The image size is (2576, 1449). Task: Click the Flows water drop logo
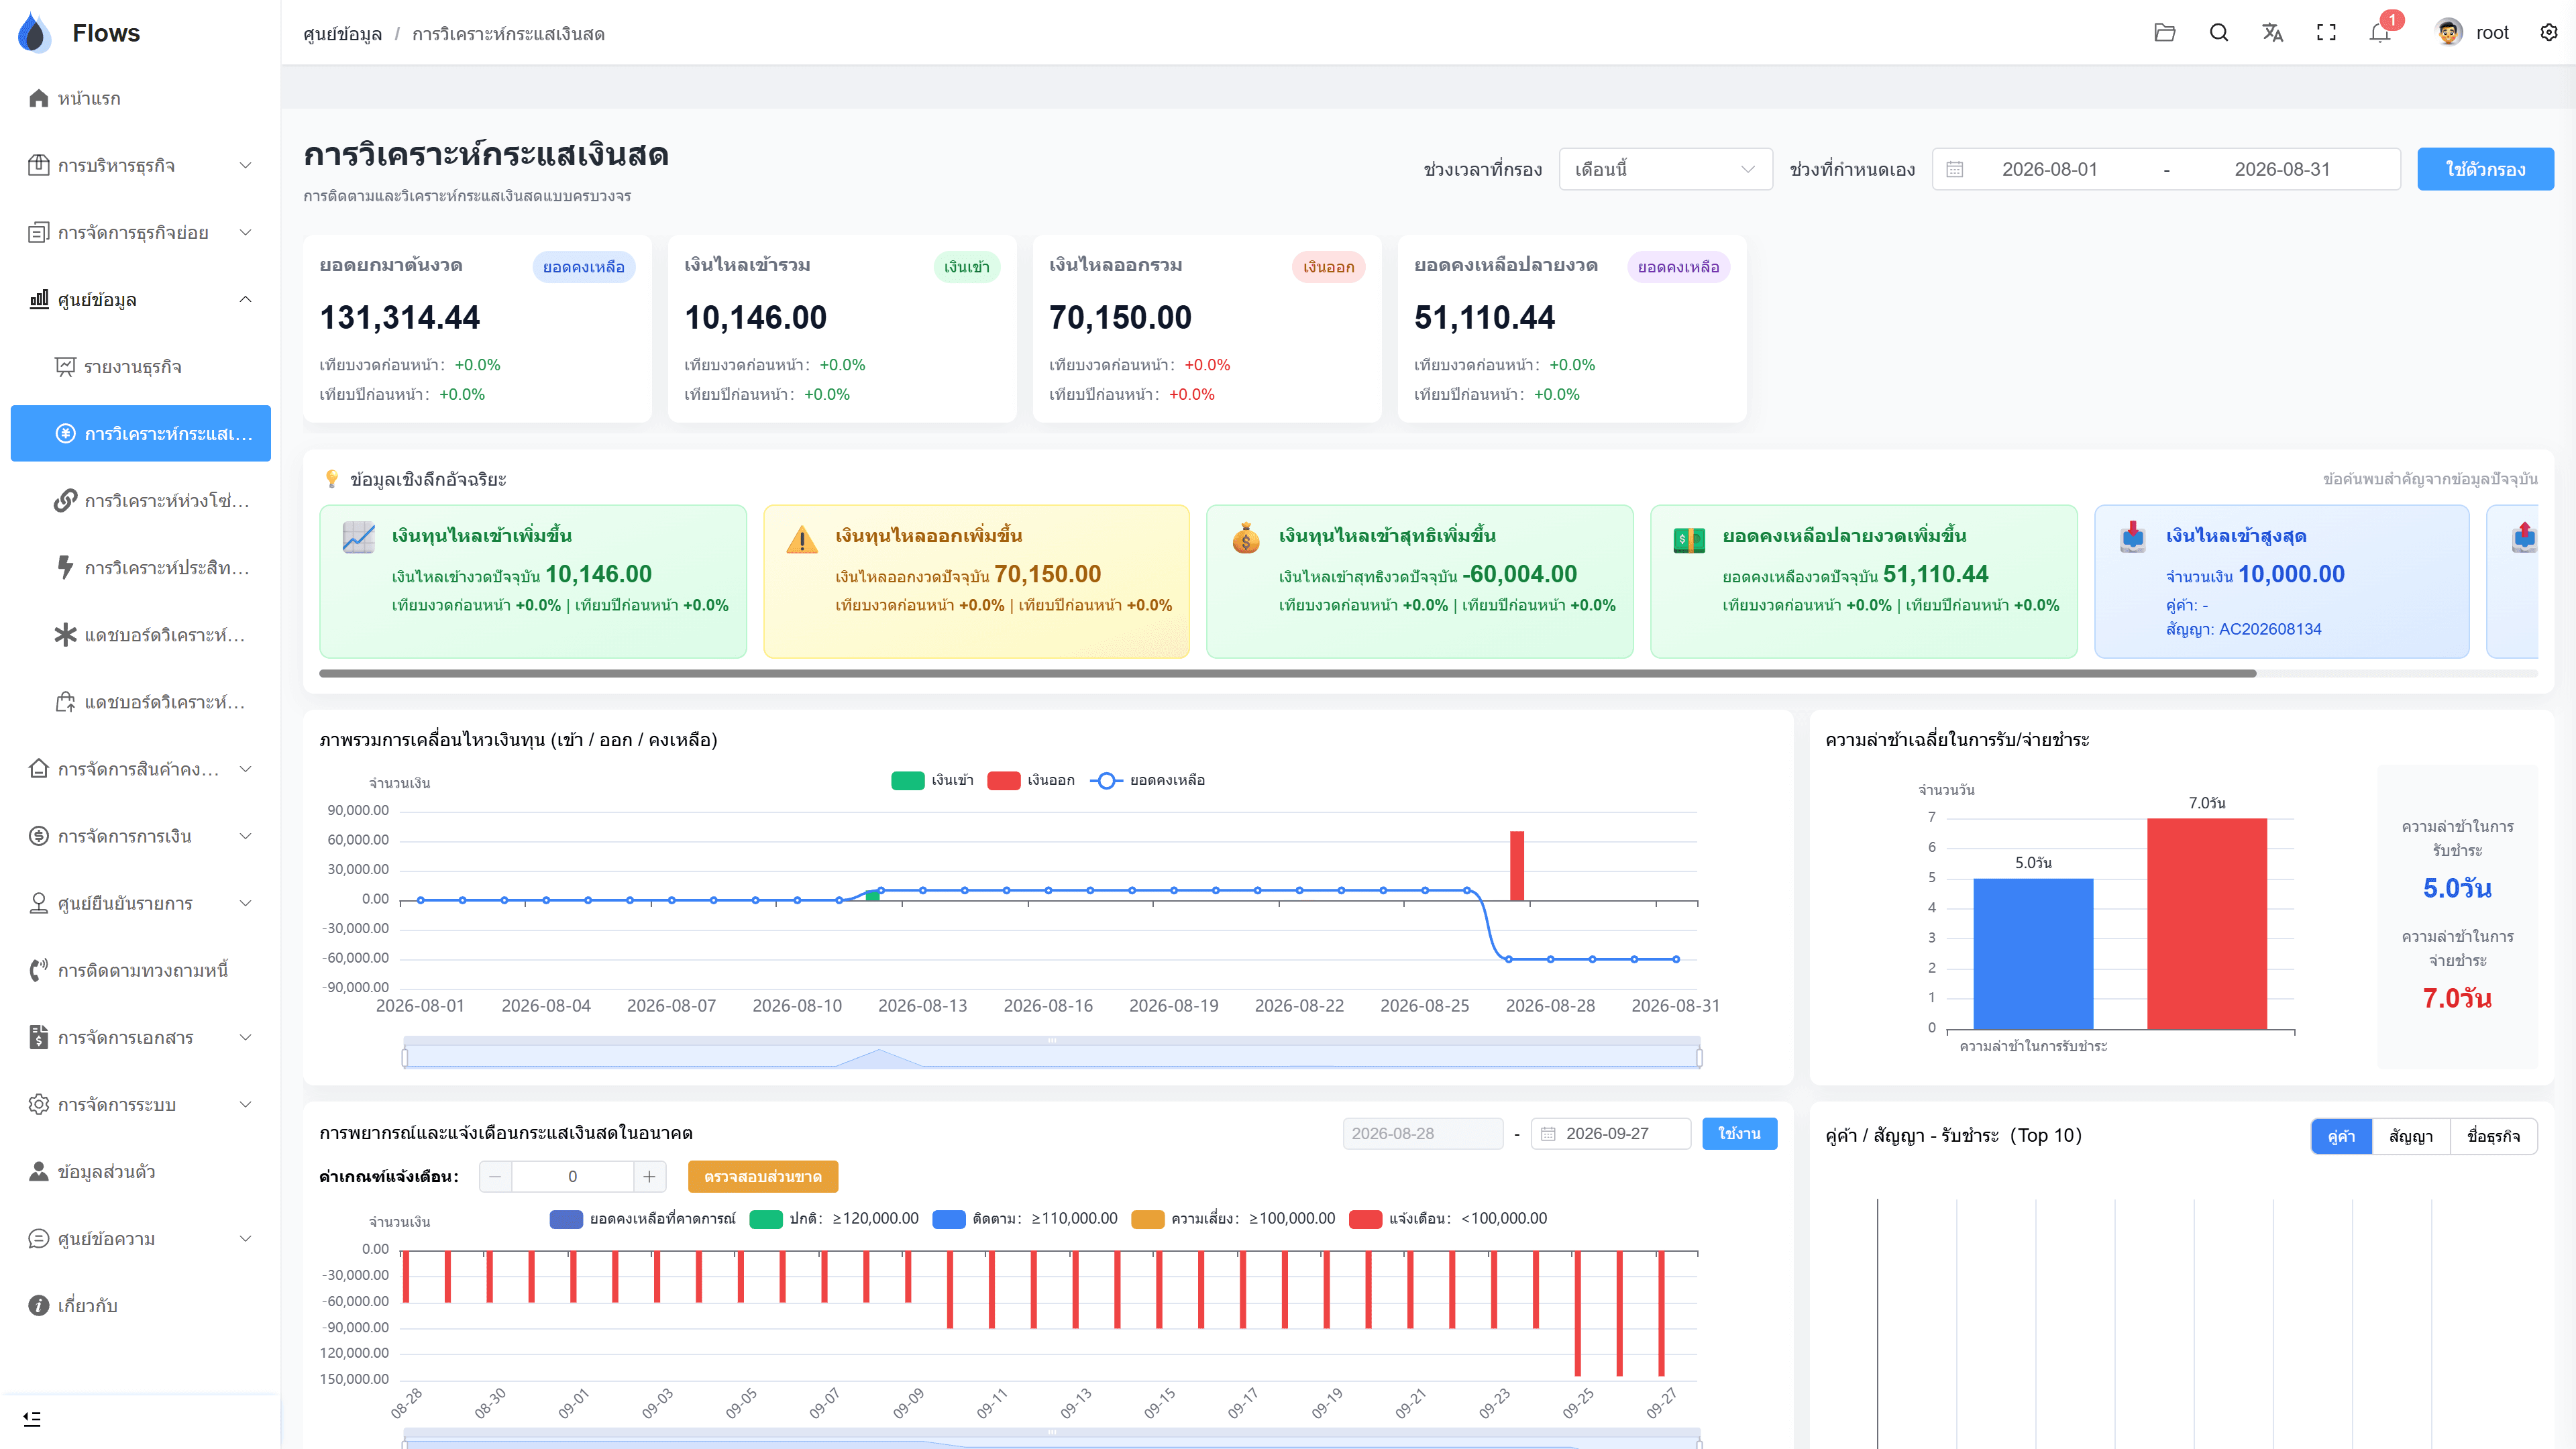pos(34,33)
